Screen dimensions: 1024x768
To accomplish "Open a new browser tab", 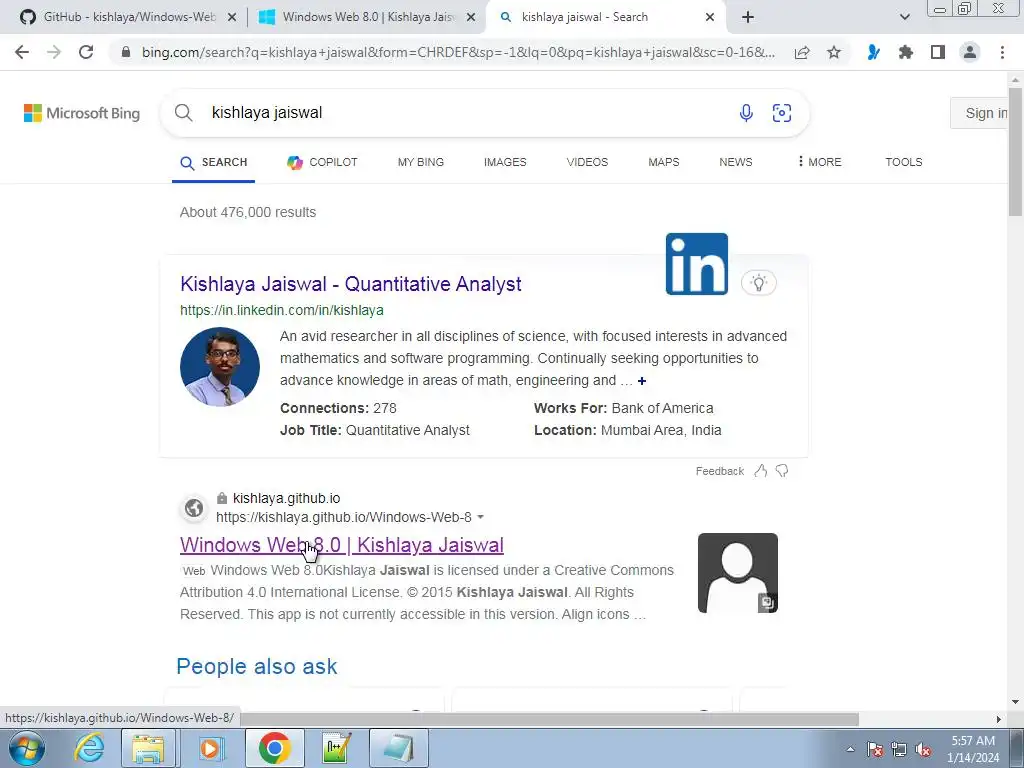I will coord(748,18).
